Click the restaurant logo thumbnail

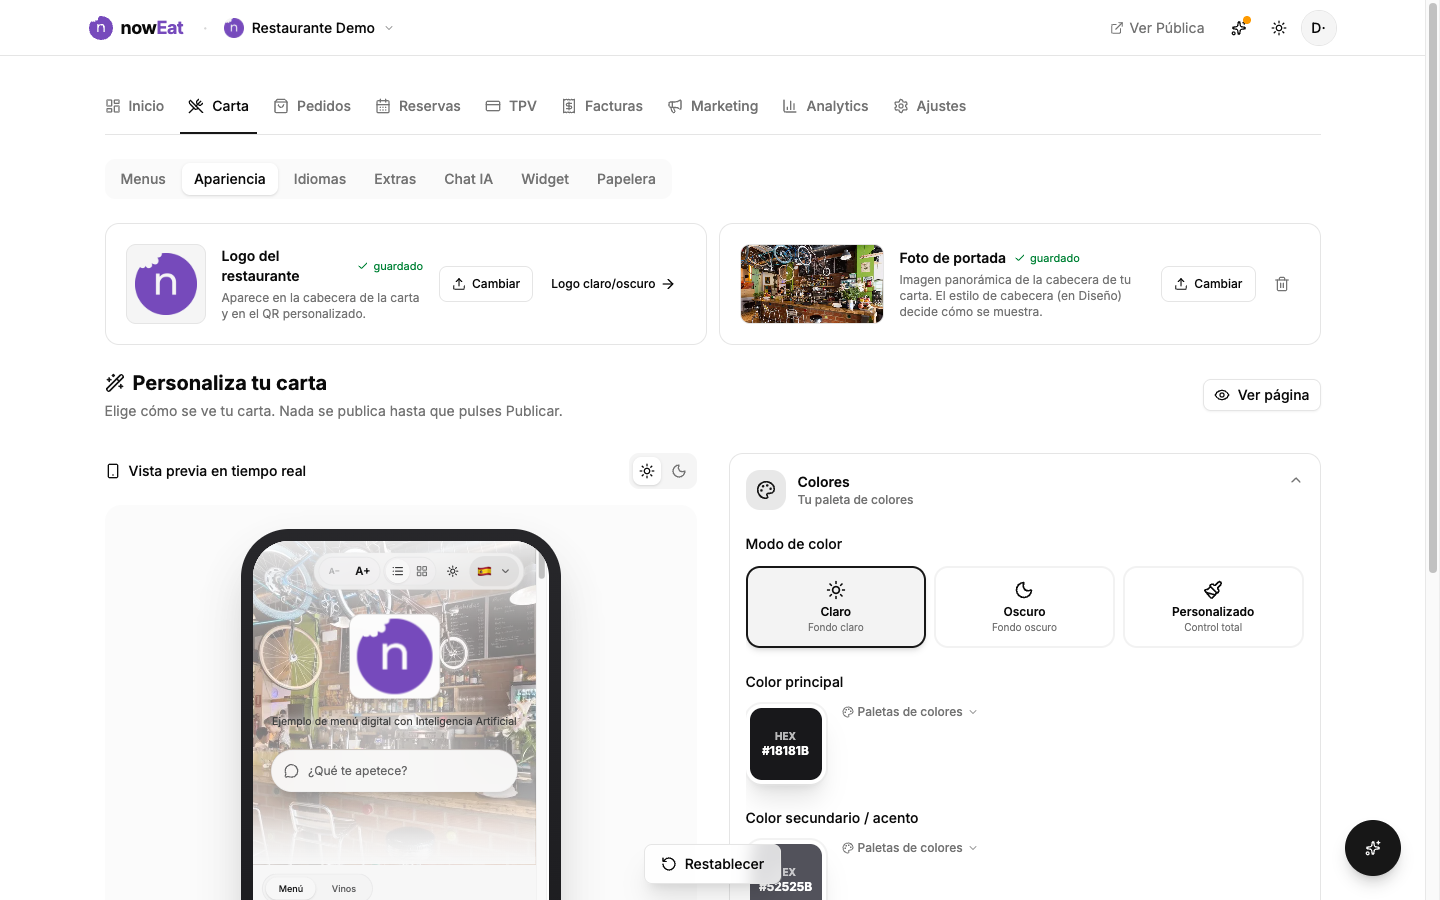coord(166,284)
